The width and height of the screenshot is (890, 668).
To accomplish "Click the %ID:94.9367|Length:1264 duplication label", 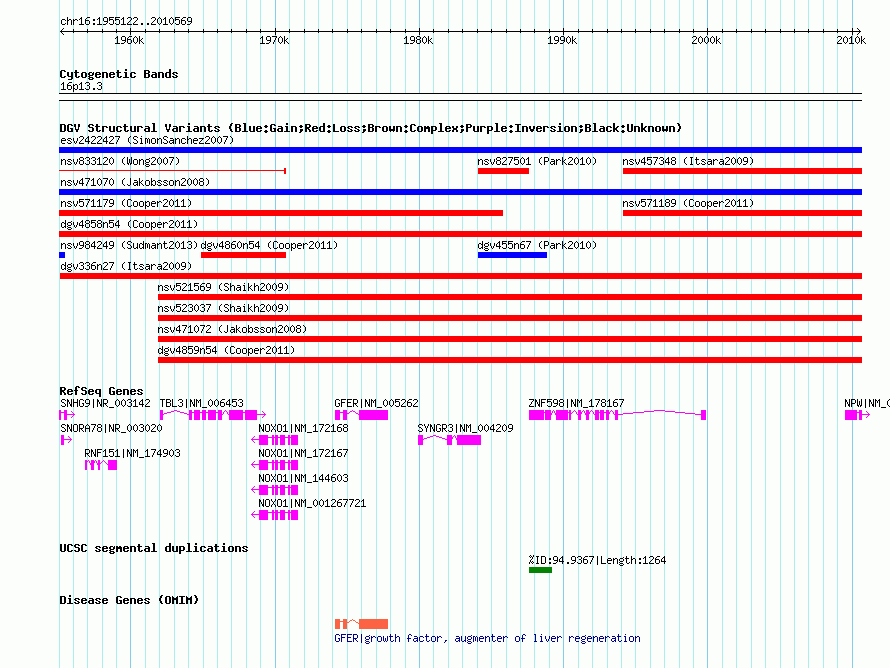I will point(597,560).
